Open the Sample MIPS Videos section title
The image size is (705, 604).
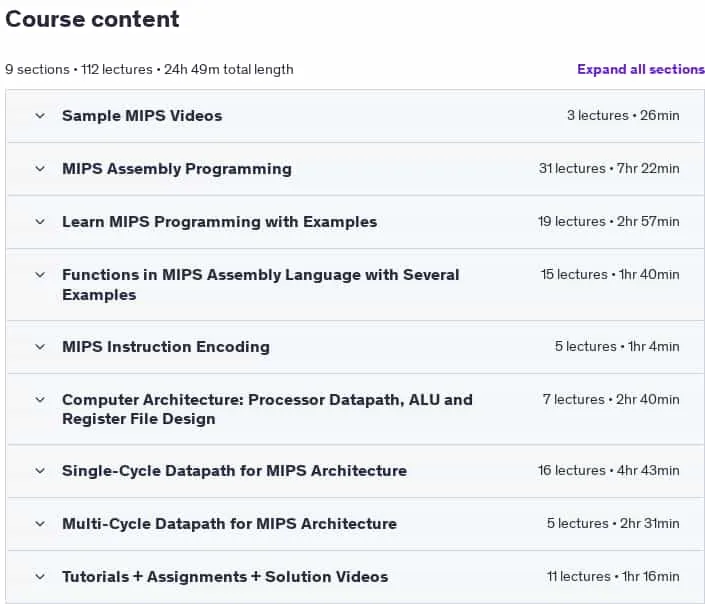coord(142,116)
